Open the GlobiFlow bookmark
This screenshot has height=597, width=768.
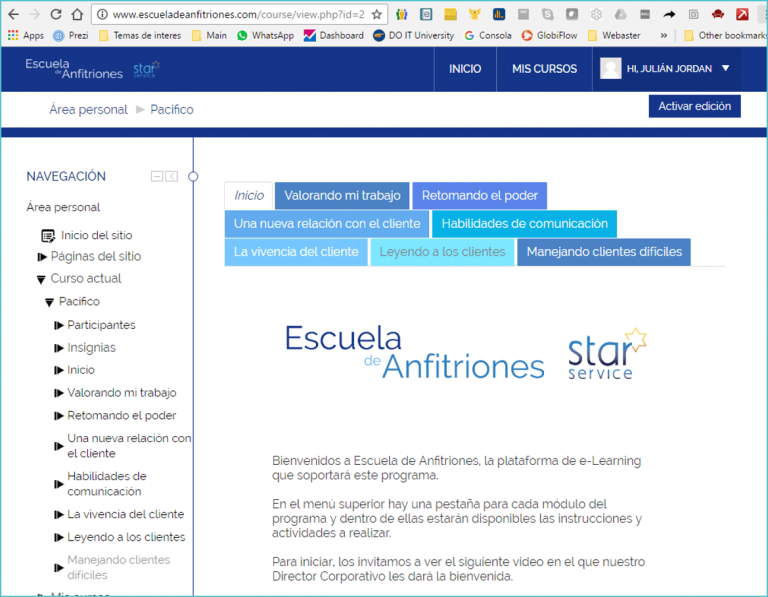[x=549, y=35]
